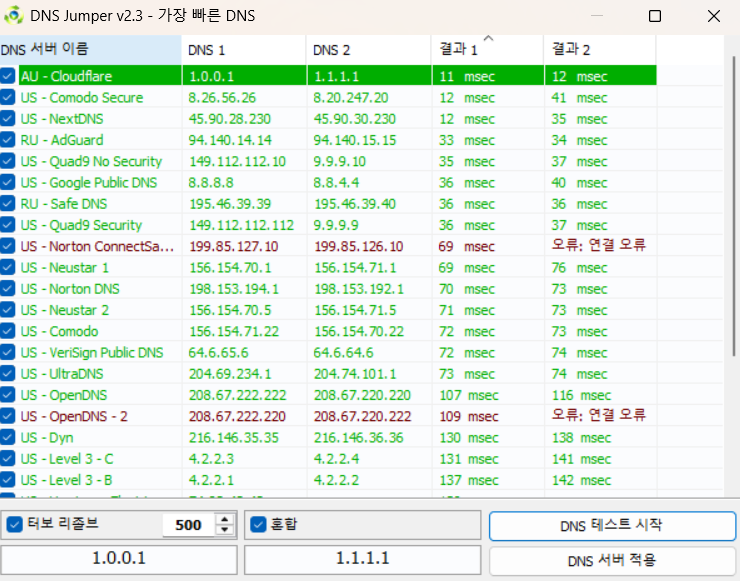The width and height of the screenshot is (740, 581).
Task: Uncheck the US - Level 3 - C checkbox
Action: (x=8, y=458)
